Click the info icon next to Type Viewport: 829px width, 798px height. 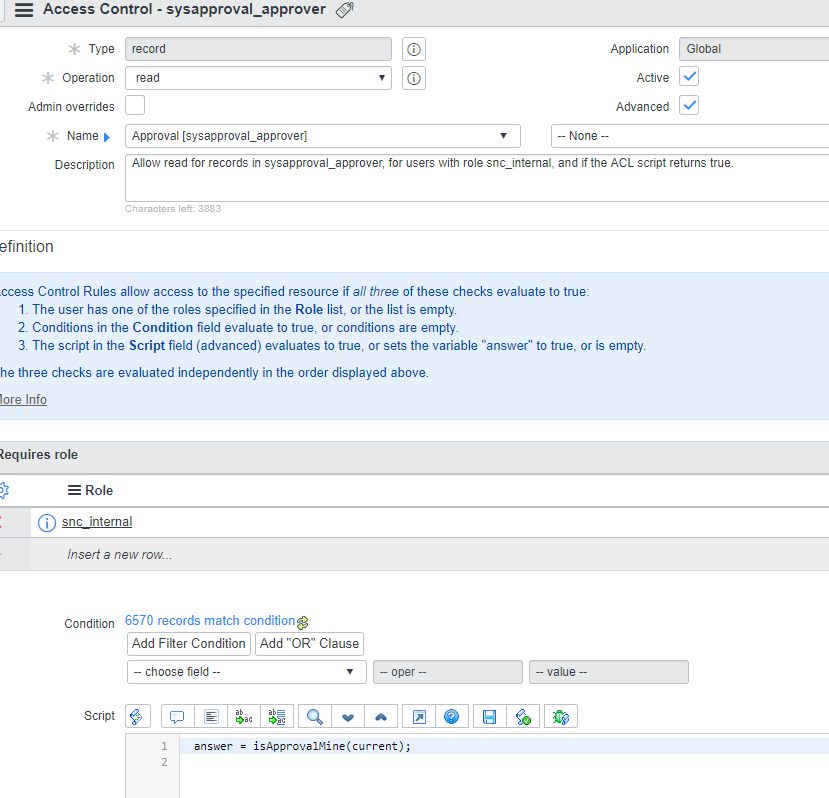pyautogui.click(x=414, y=49)
